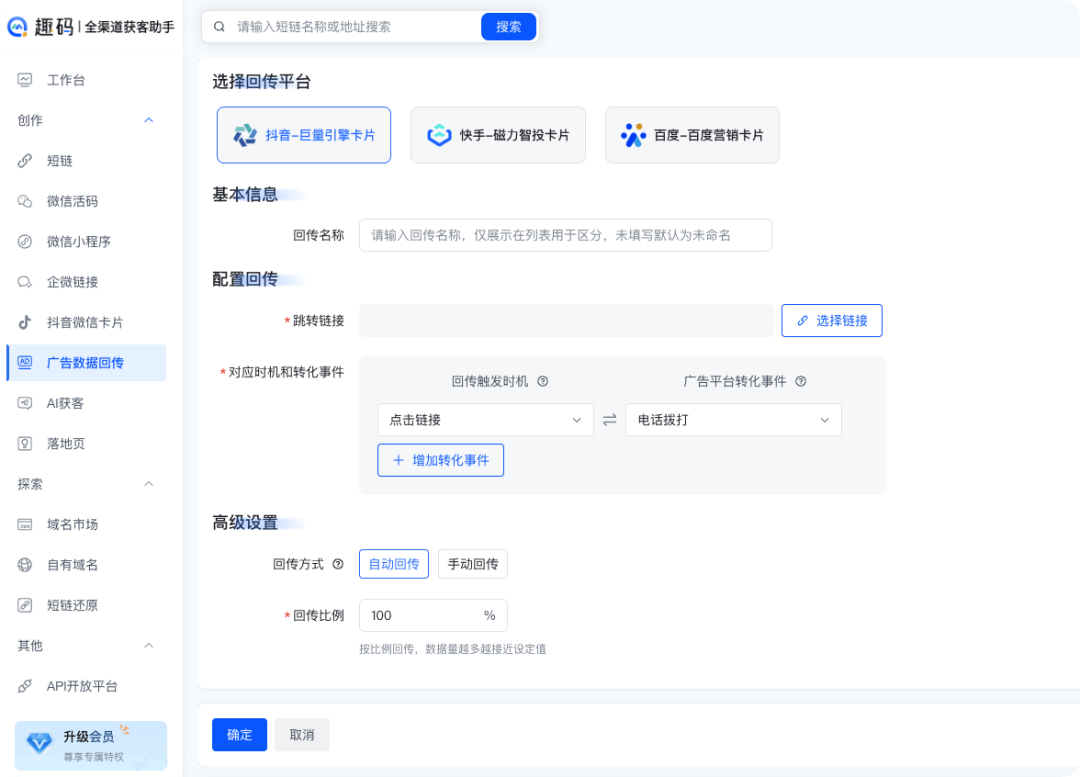The height and width of the screenshot is (777, 1080).
Task: Click 增加转化事件 button
Action: (x=441, y=460)
